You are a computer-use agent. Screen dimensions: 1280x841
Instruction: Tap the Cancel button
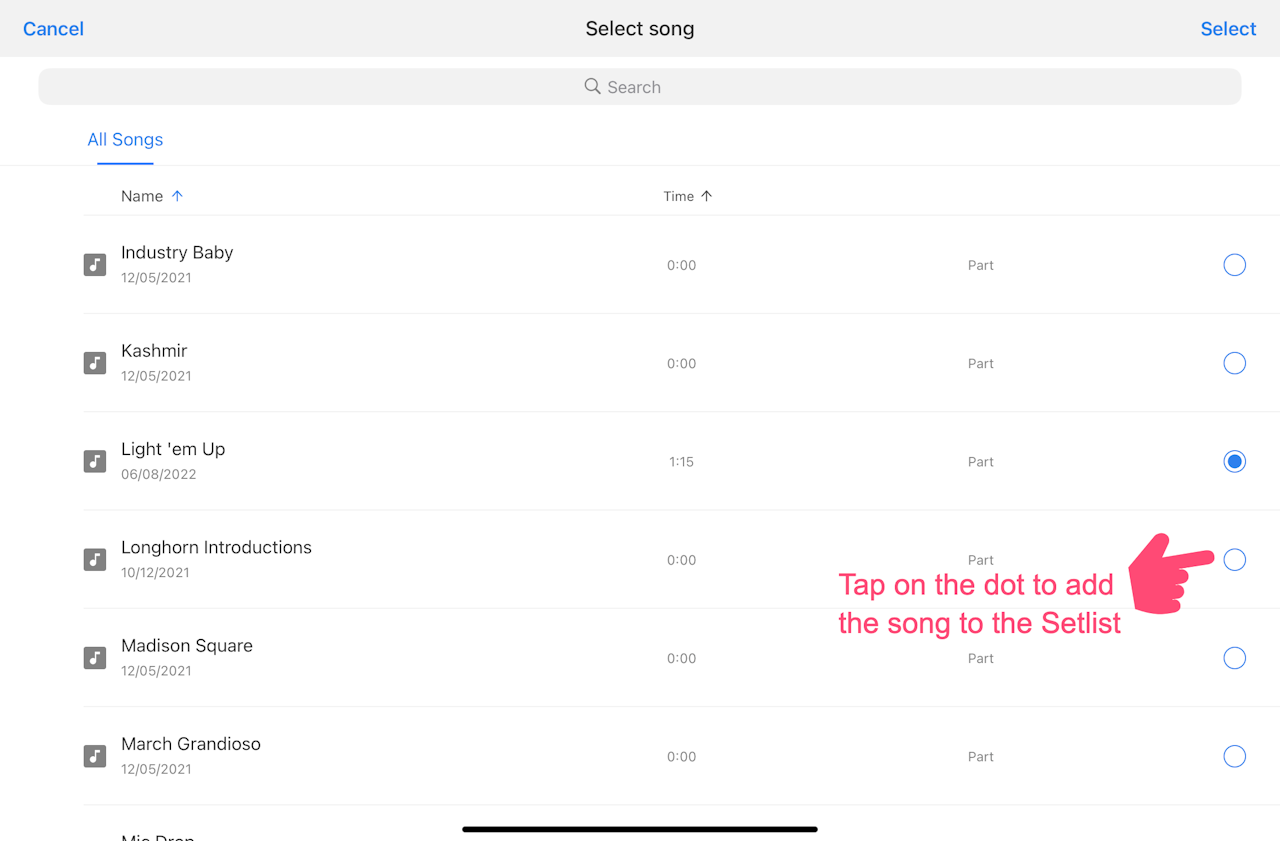click(53, 29)
